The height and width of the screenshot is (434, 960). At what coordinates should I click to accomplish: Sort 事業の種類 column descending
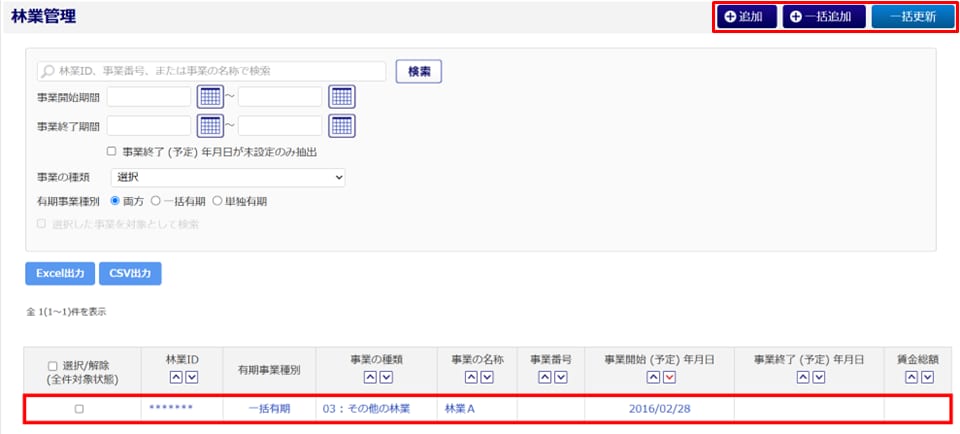(x=385, y=378)
